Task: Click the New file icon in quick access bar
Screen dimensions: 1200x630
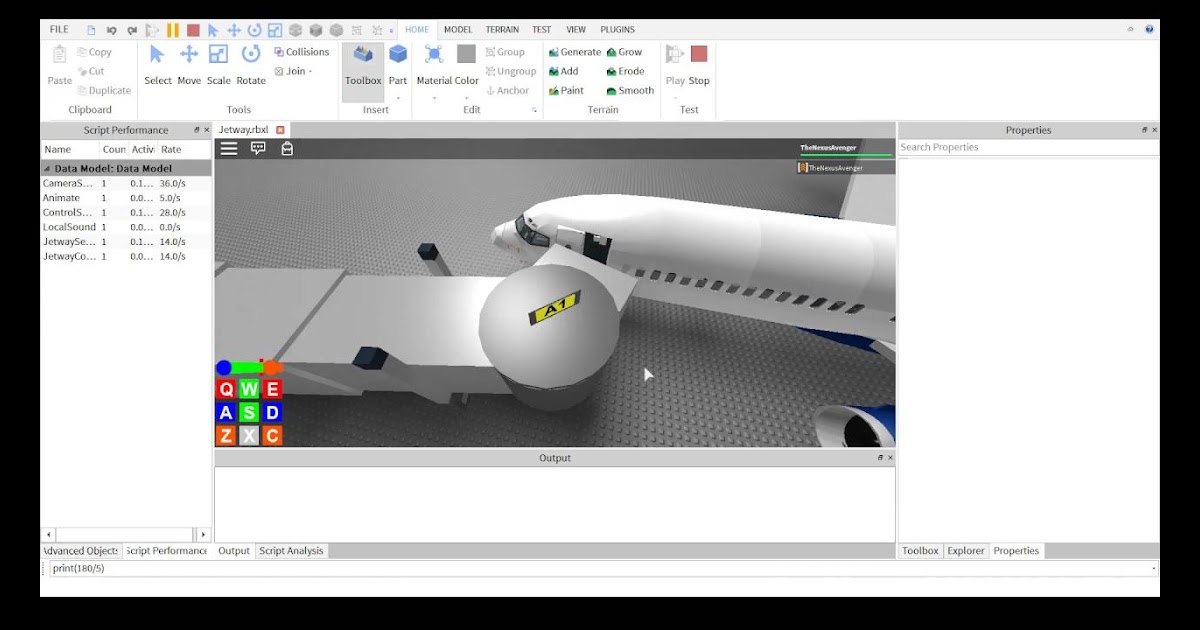Action: pyautogui.click(x=91, y=30)
